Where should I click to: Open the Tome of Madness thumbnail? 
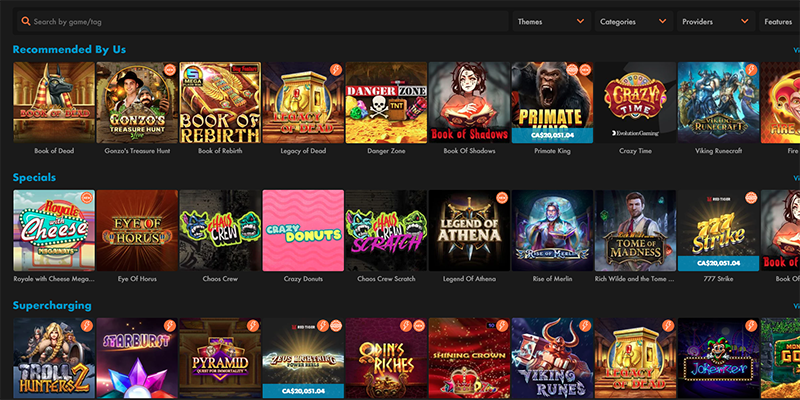coord(635,231)
